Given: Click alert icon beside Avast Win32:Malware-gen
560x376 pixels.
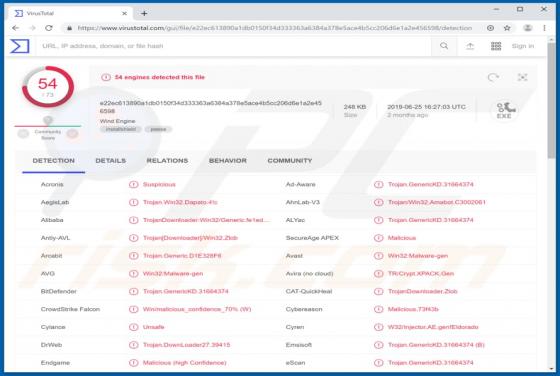Looking at the screenshot, I should coord(378,256).
